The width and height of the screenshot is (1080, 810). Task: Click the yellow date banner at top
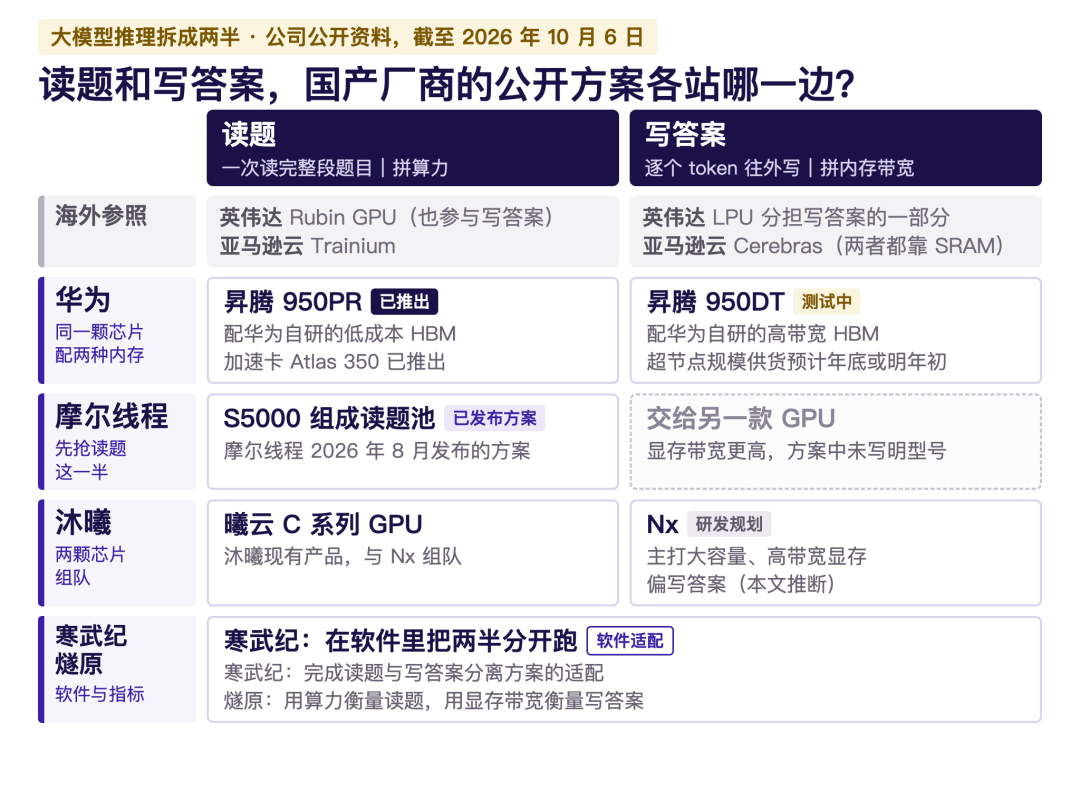(348, 37)
